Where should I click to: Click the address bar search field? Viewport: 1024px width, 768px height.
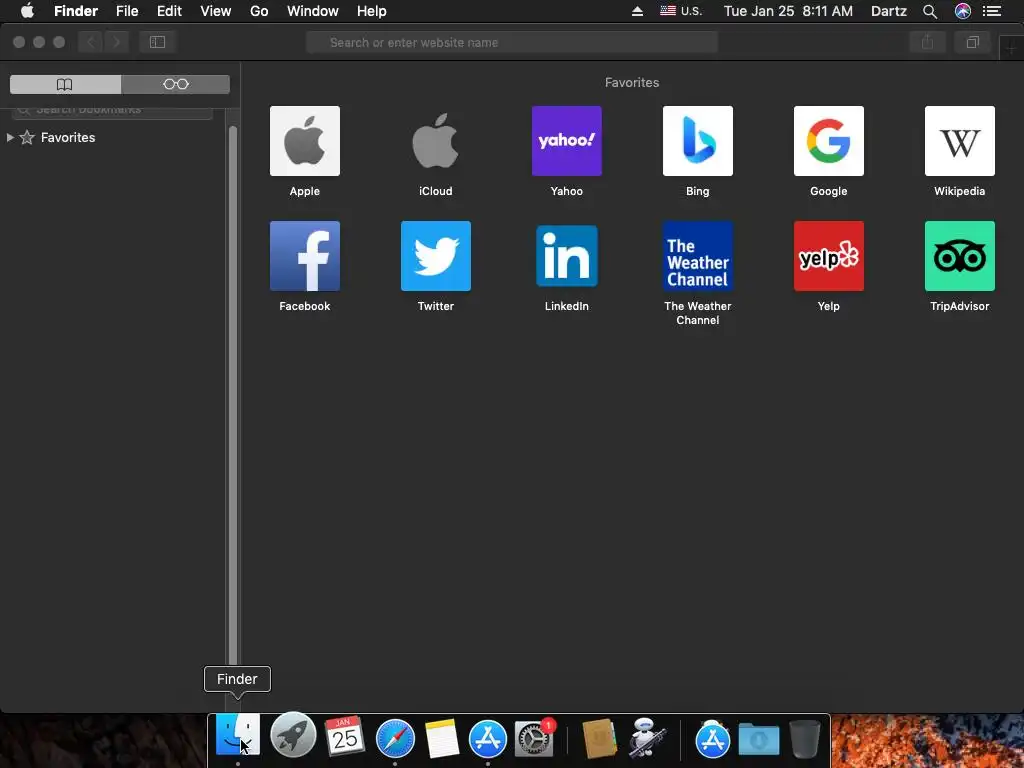tap(512, 42)
